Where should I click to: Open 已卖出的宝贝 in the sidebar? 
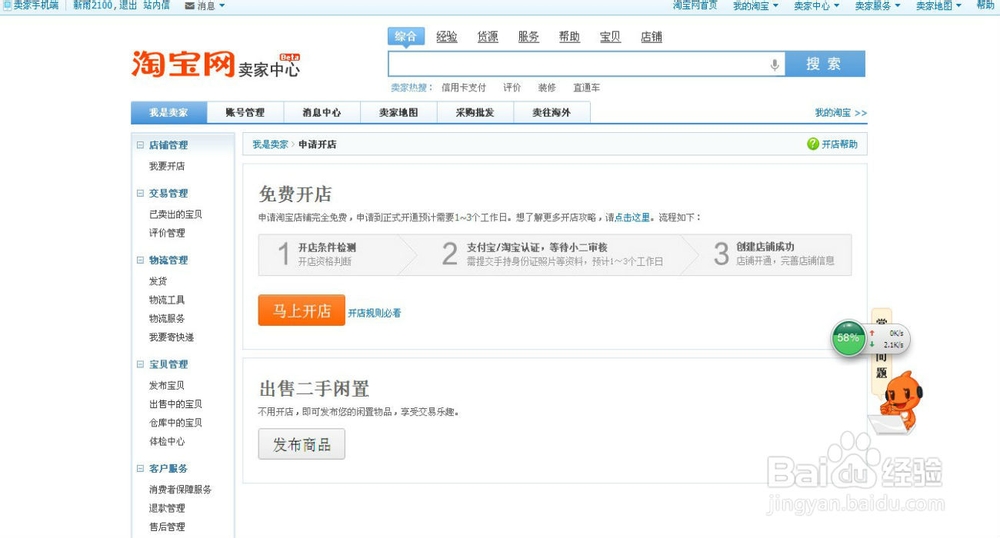175,214
